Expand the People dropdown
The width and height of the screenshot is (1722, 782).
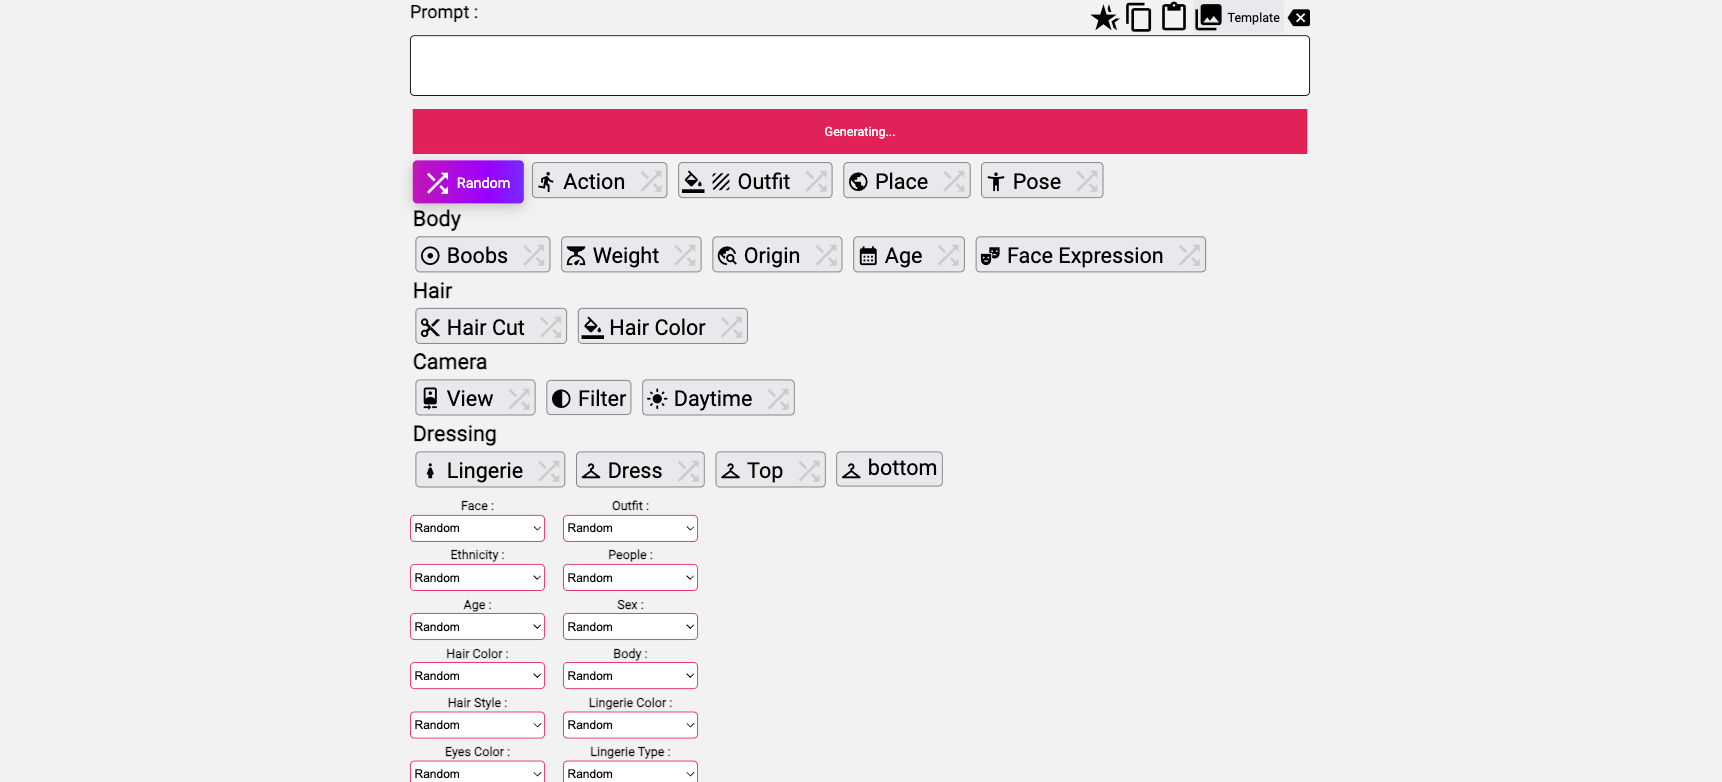click(x=630, y=578)
